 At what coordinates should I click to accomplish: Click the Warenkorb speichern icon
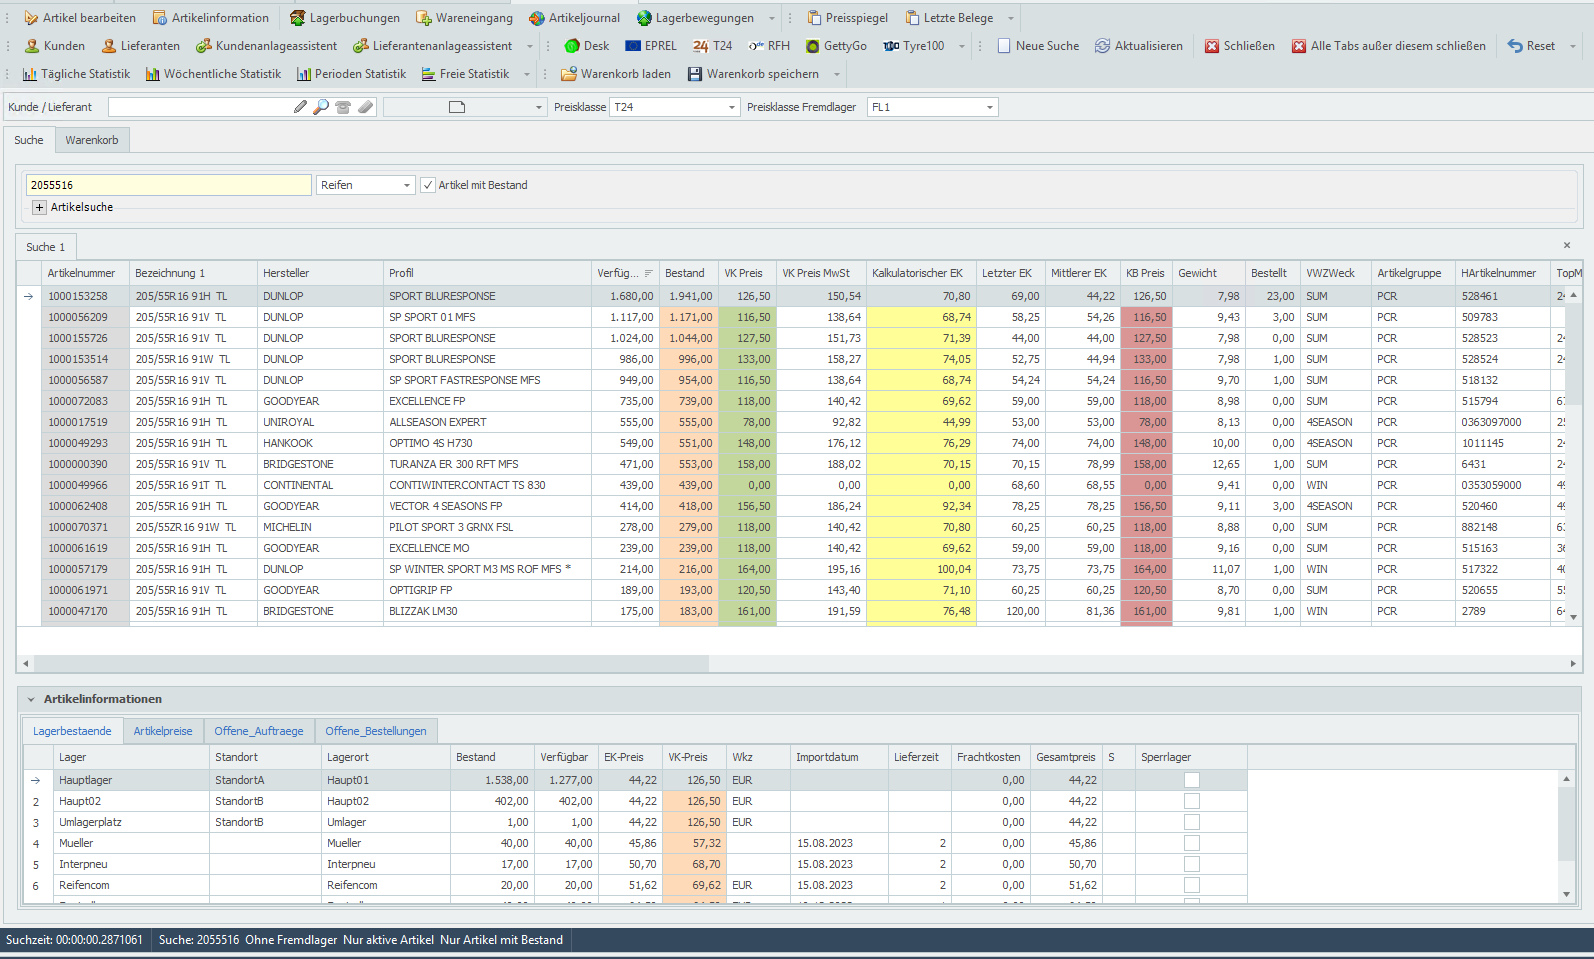point(694,74)
